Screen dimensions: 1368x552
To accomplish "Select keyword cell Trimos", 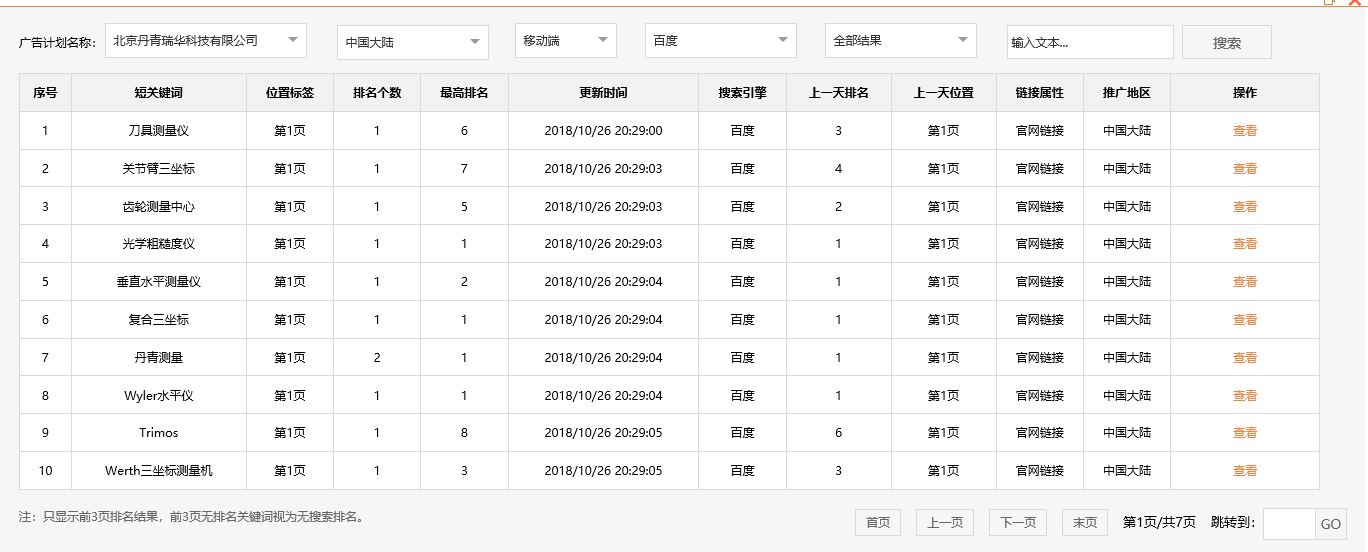I will [x=159, y=433].
